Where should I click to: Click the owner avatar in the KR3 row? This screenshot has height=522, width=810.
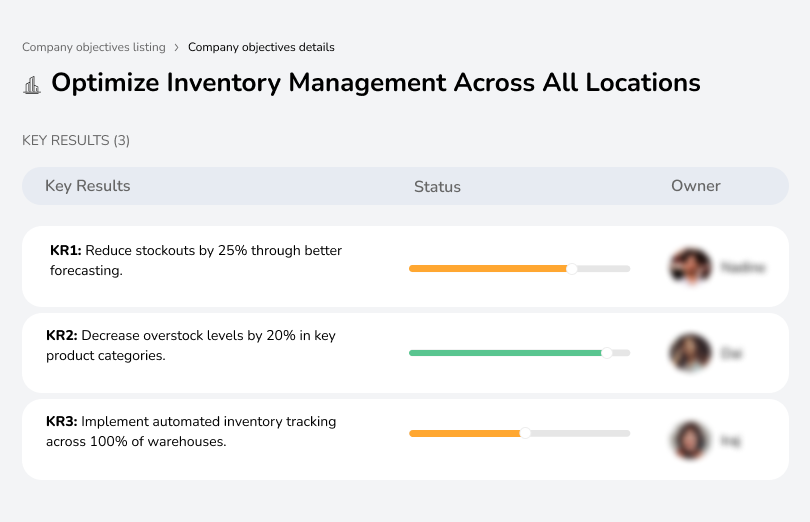point(690,440)
